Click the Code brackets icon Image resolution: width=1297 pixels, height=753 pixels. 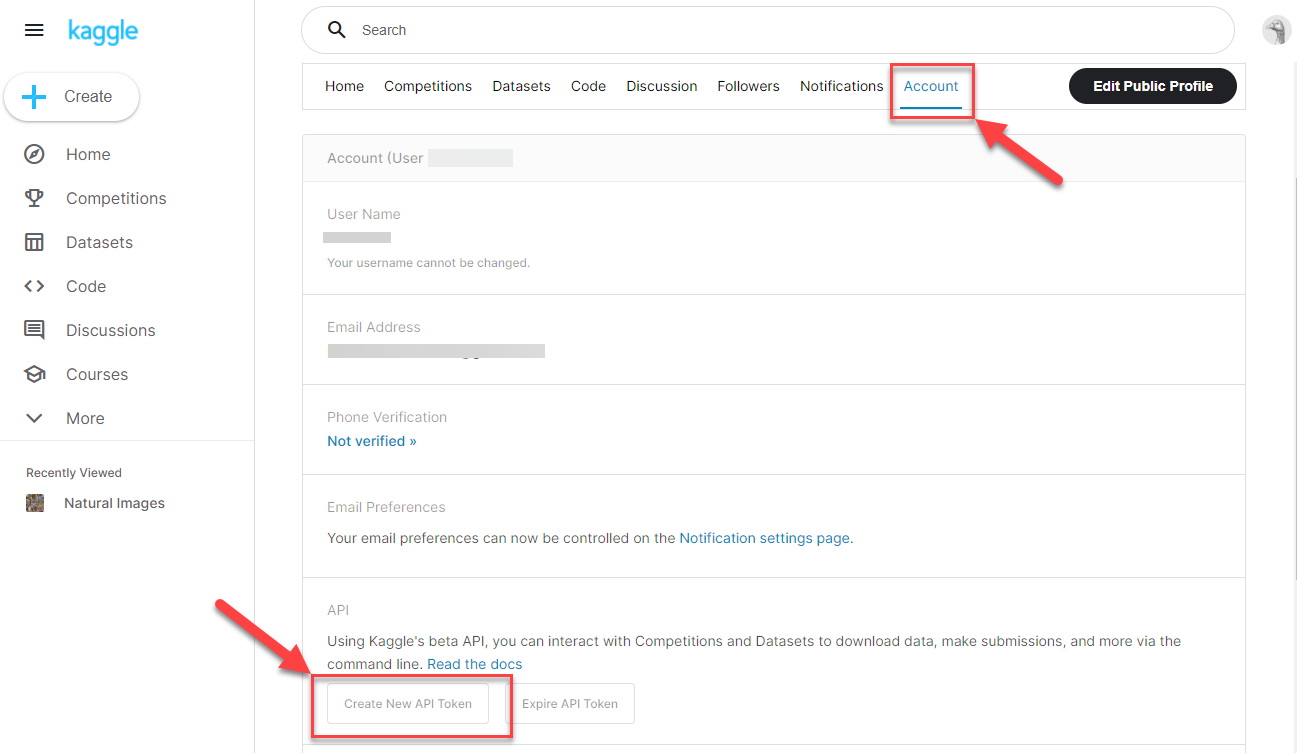click(x=35, y=286)
